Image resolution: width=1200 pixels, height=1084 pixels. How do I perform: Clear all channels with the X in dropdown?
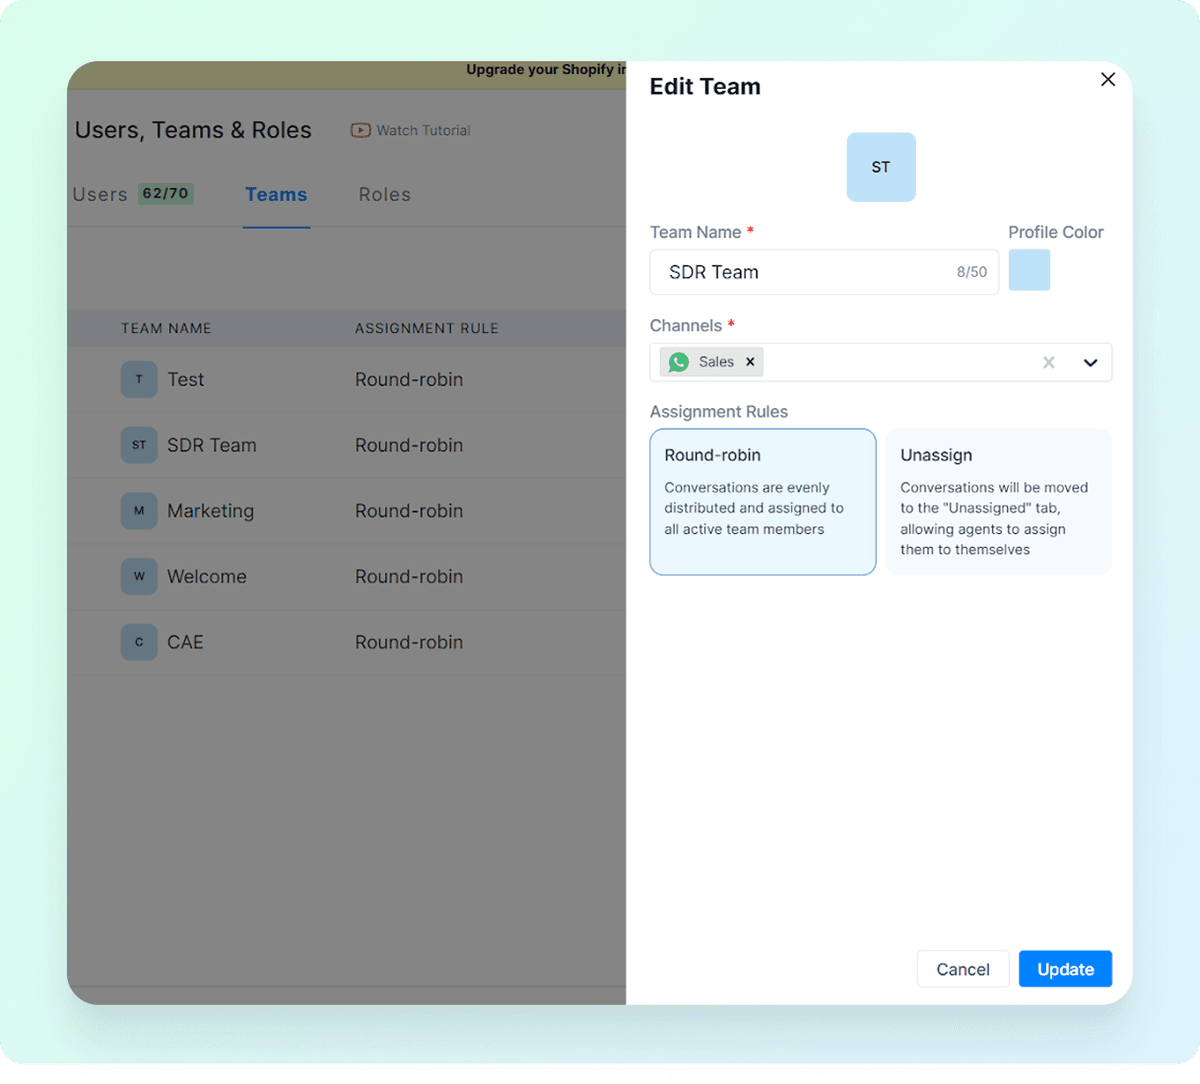[x=1048, y=362]
